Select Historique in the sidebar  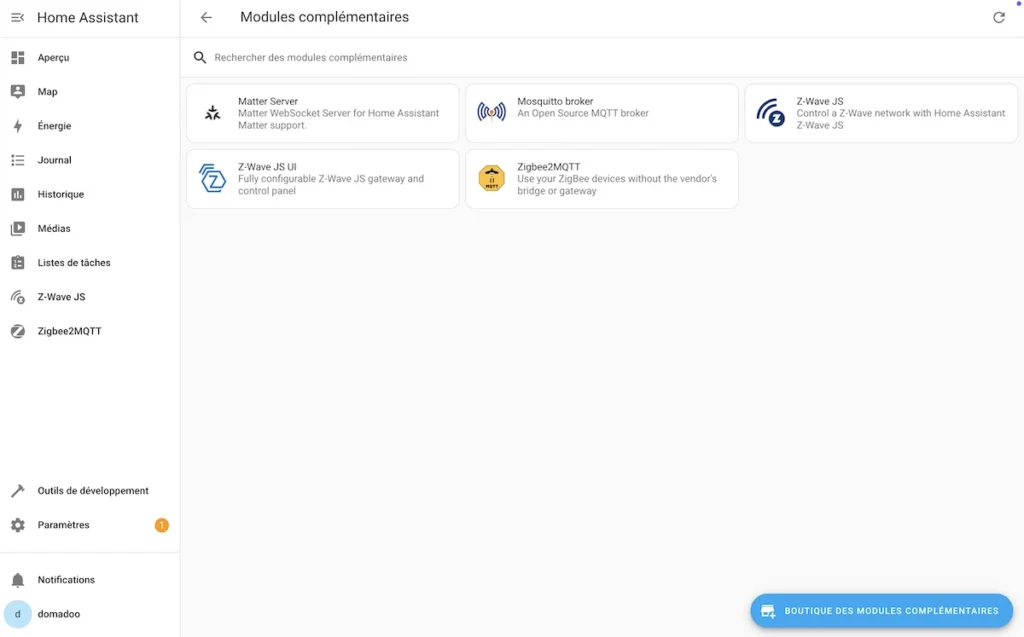[x=61, y=194]
